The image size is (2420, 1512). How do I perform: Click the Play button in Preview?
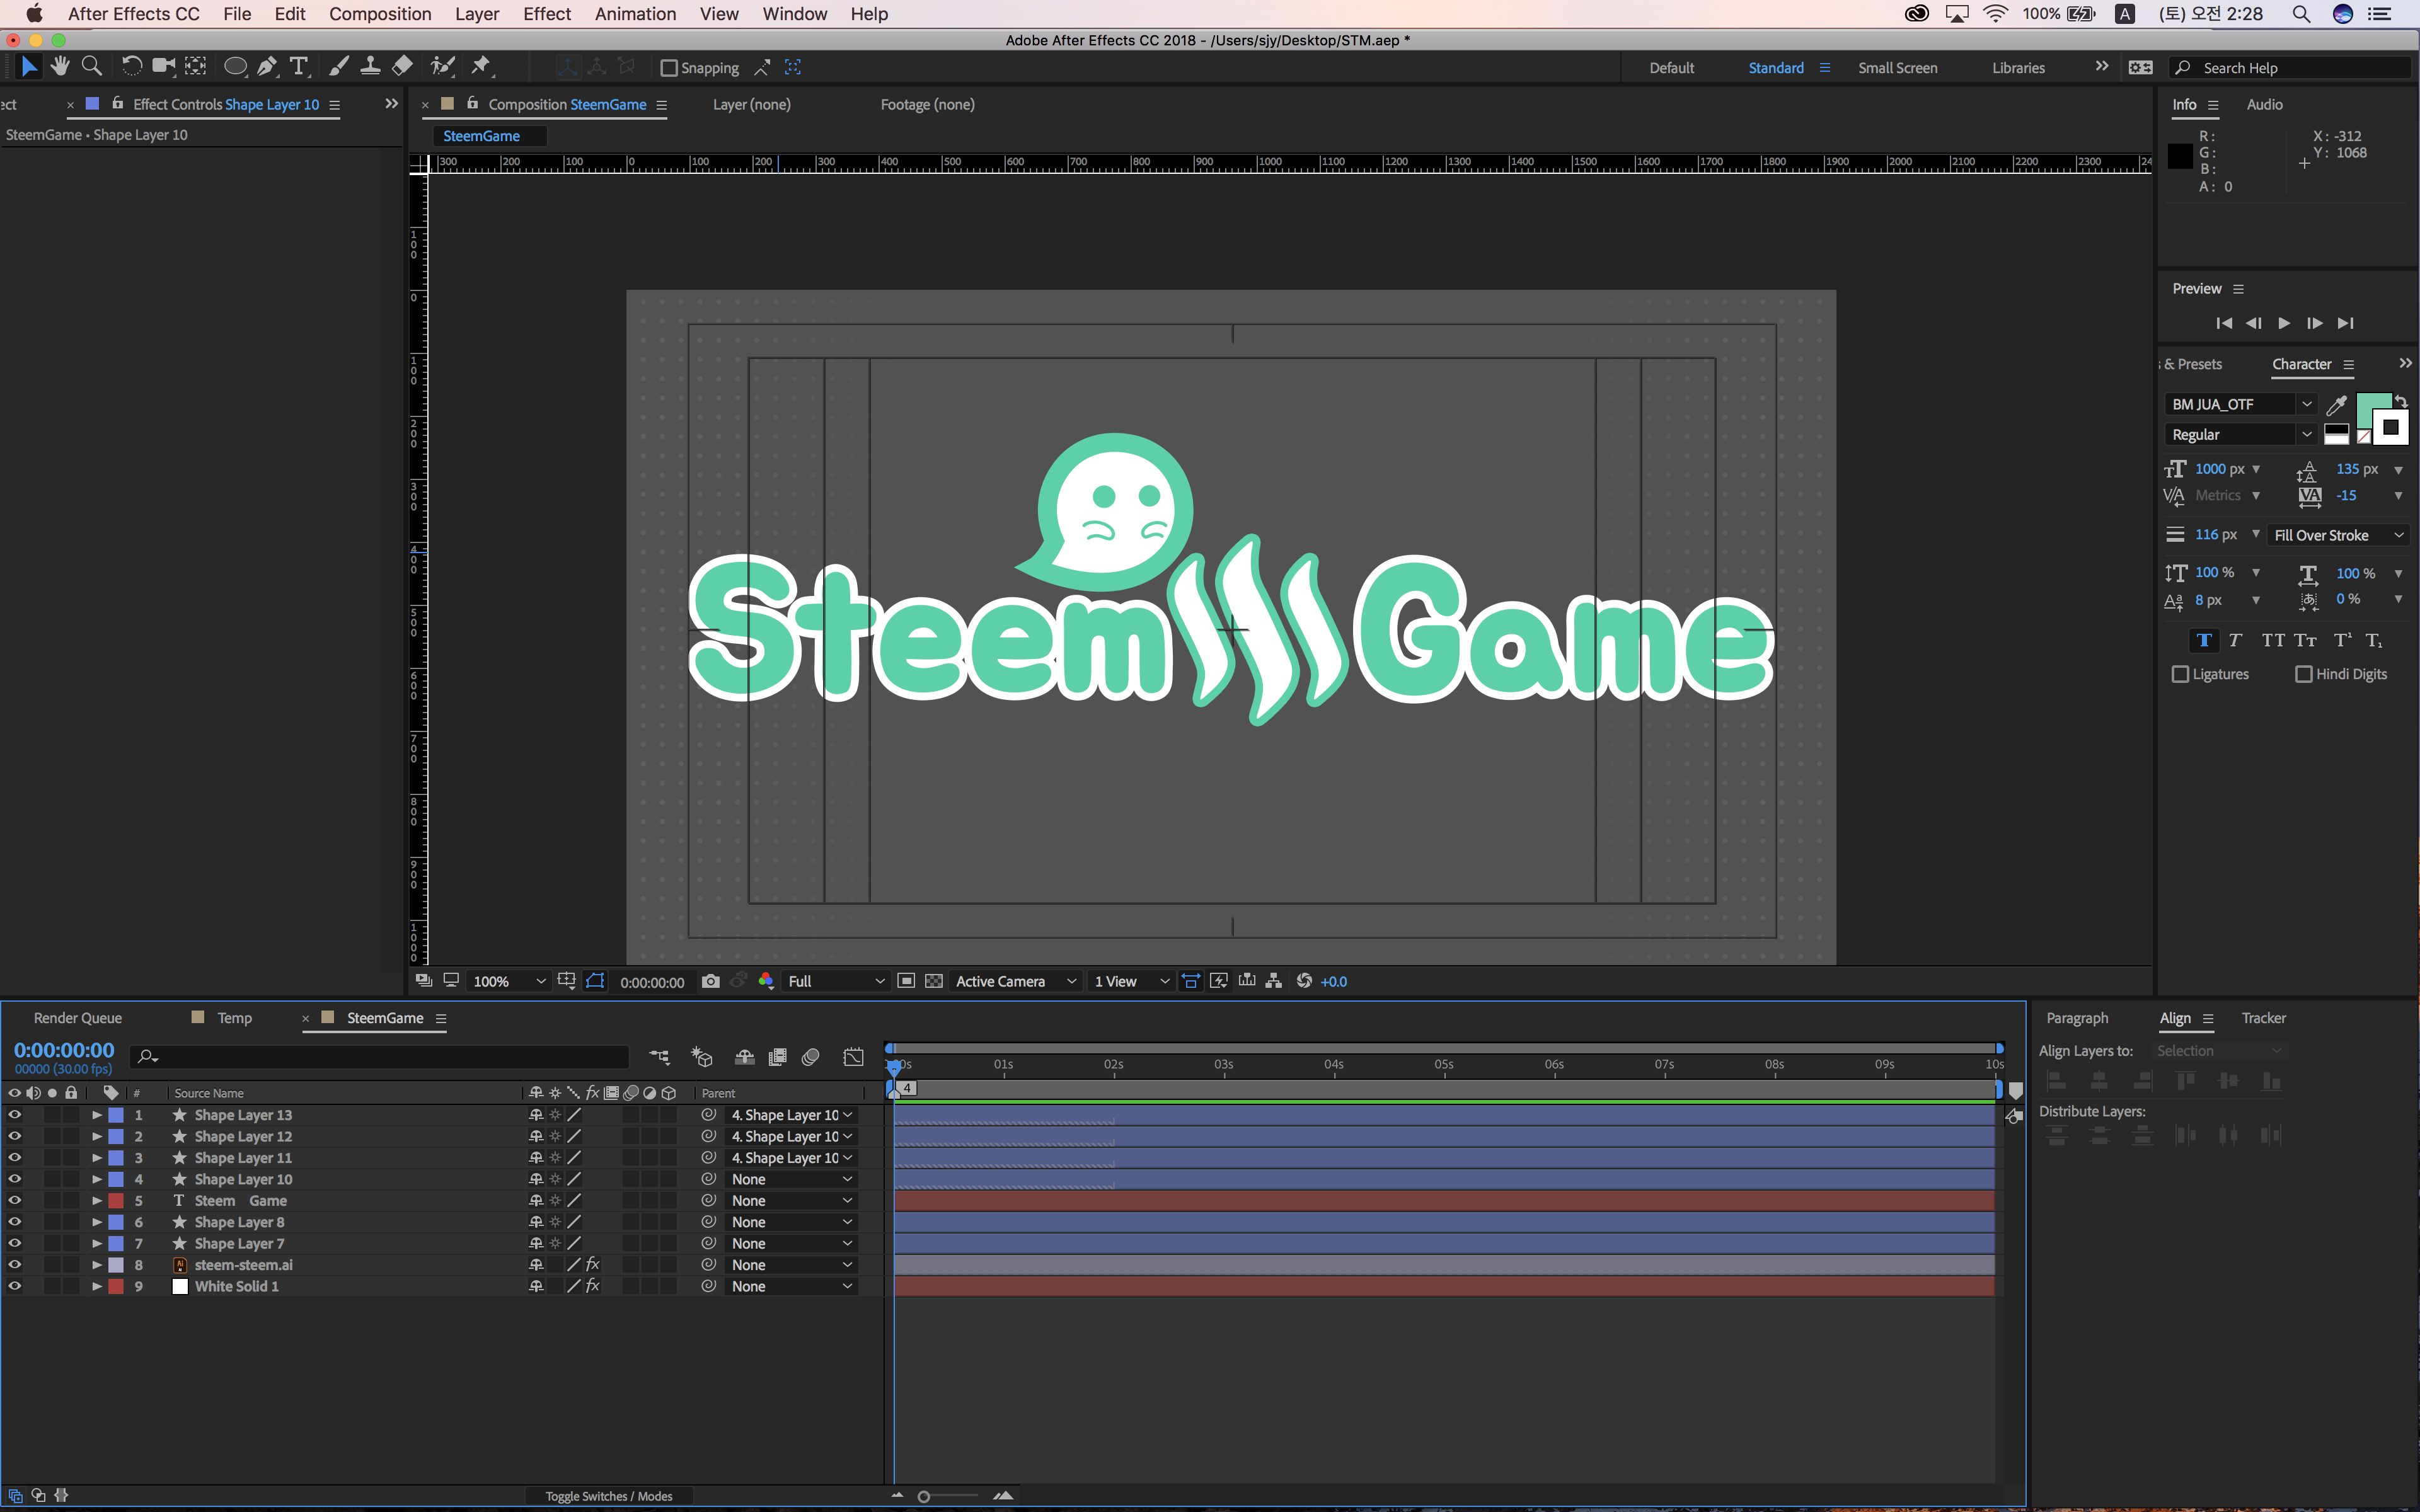(2284, 323)
